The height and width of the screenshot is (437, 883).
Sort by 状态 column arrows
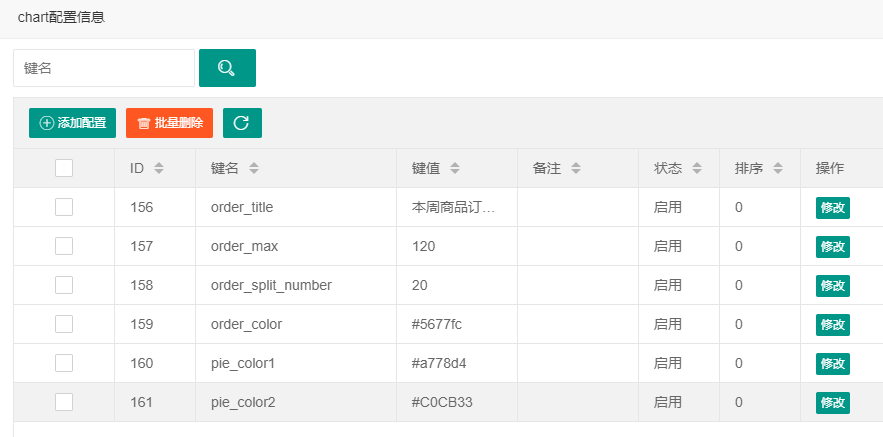(x=697, y=168)
